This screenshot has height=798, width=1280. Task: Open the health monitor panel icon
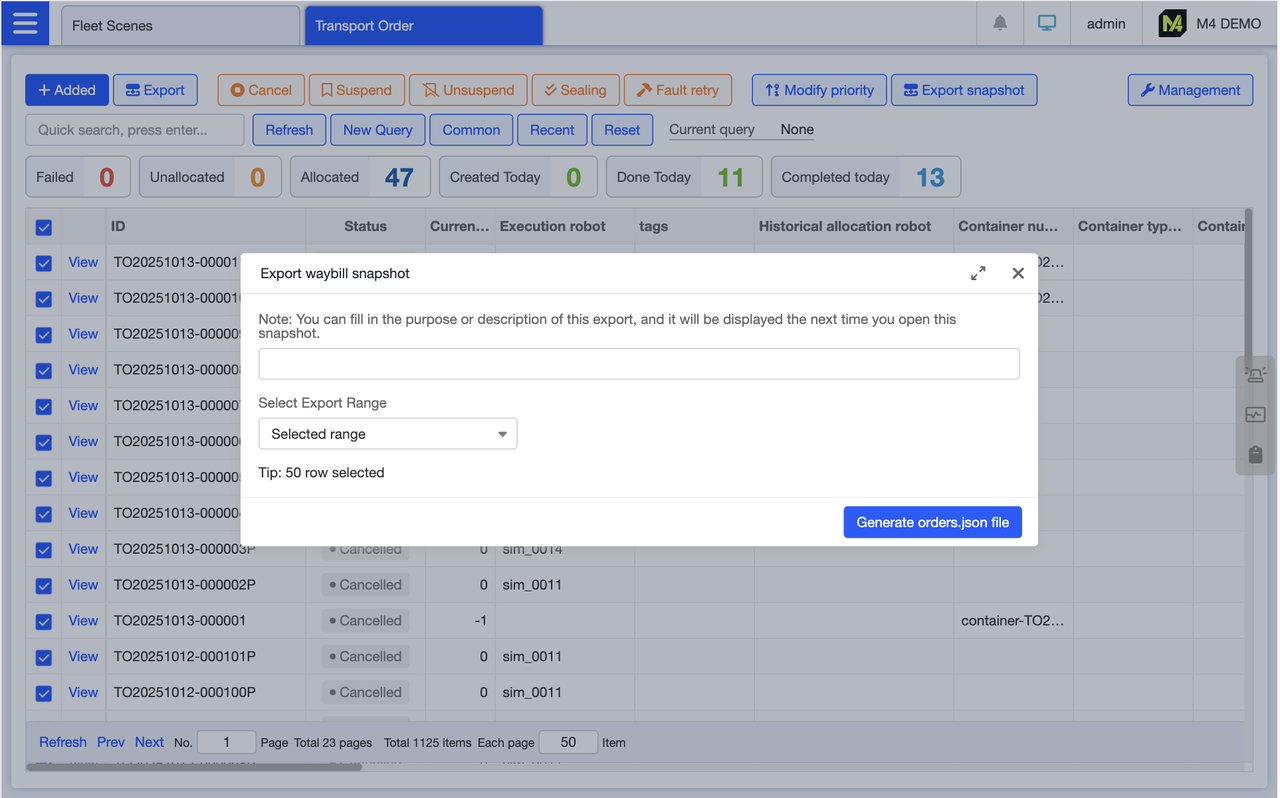[x=1255, y=414]
